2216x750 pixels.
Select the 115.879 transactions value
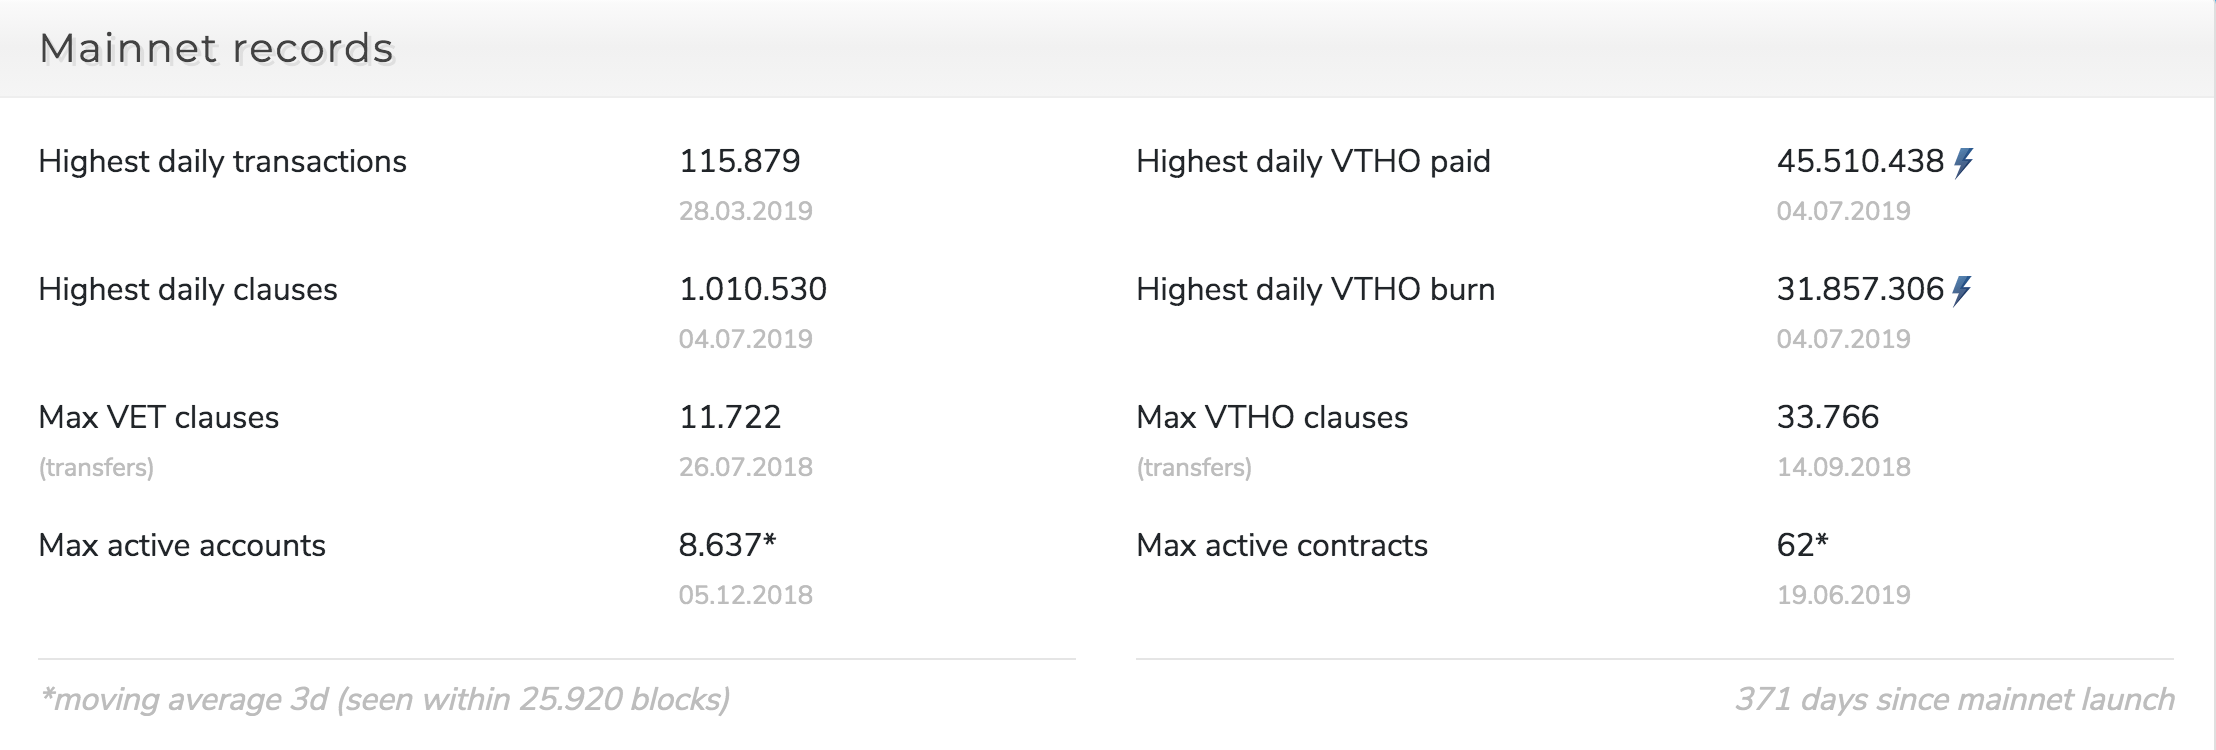pos(740,161)
